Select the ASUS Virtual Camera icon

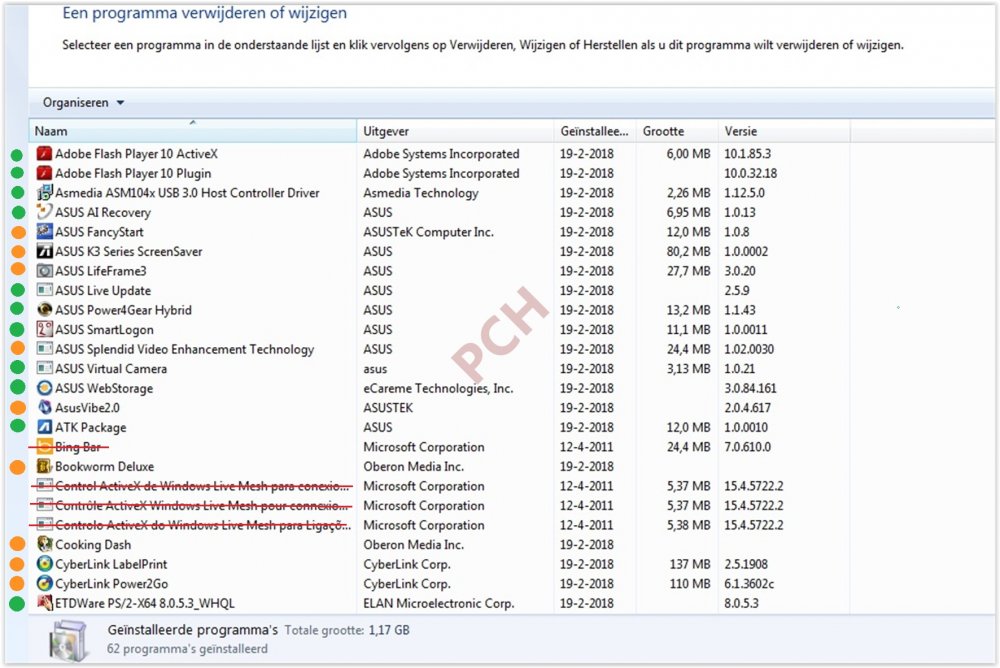[x=44, y=369]
